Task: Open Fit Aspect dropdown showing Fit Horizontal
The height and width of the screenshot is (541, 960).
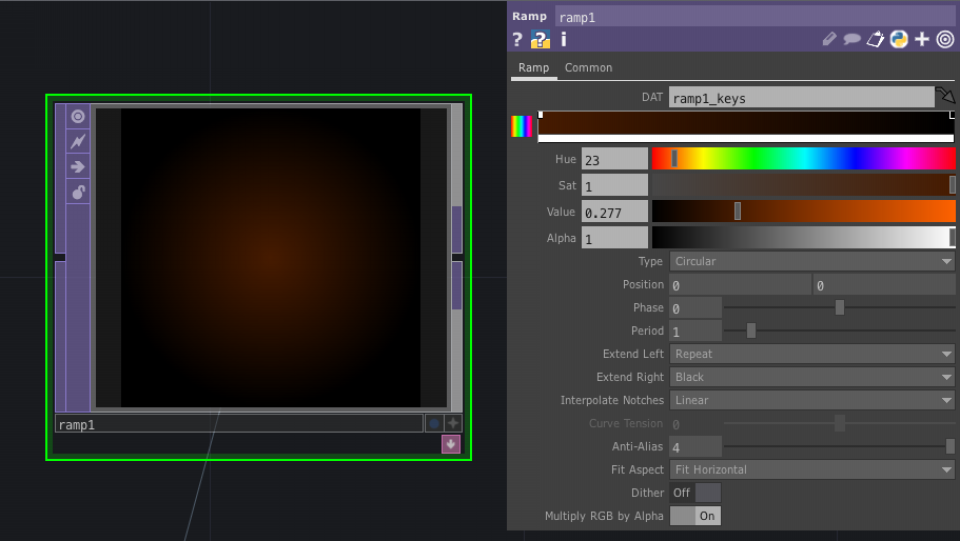Action: click(x=812, y=470)
